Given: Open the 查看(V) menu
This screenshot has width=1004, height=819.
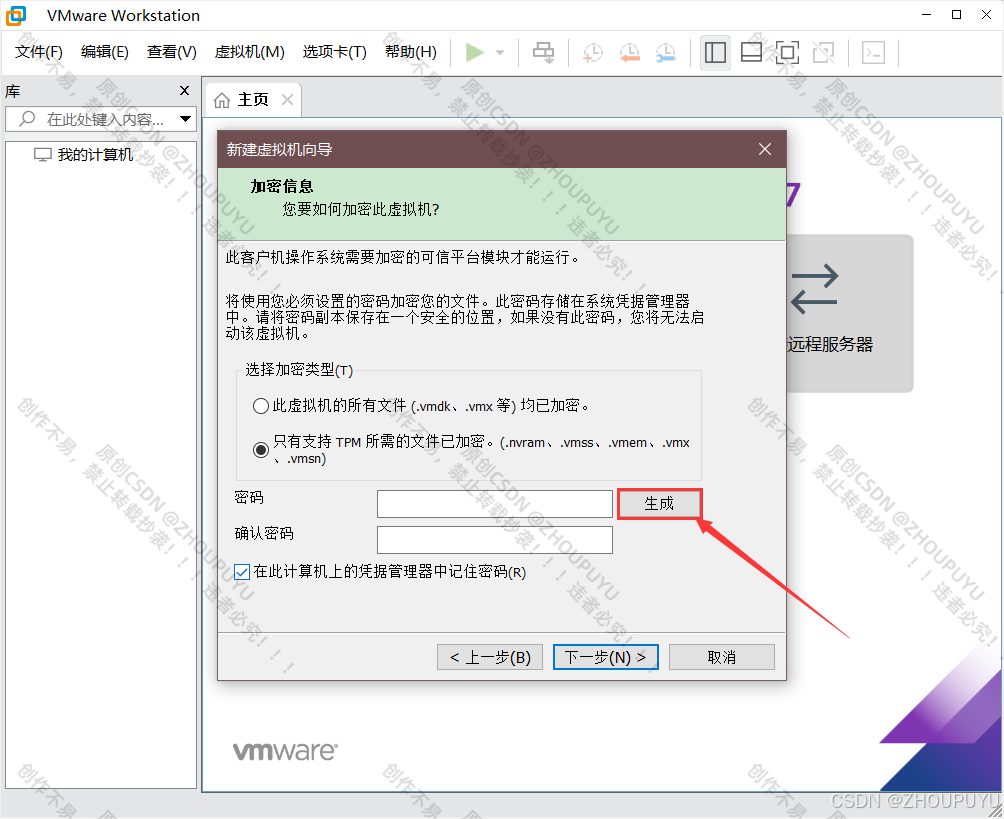Looking at the screenshot, I should click(x=172, y=52).
